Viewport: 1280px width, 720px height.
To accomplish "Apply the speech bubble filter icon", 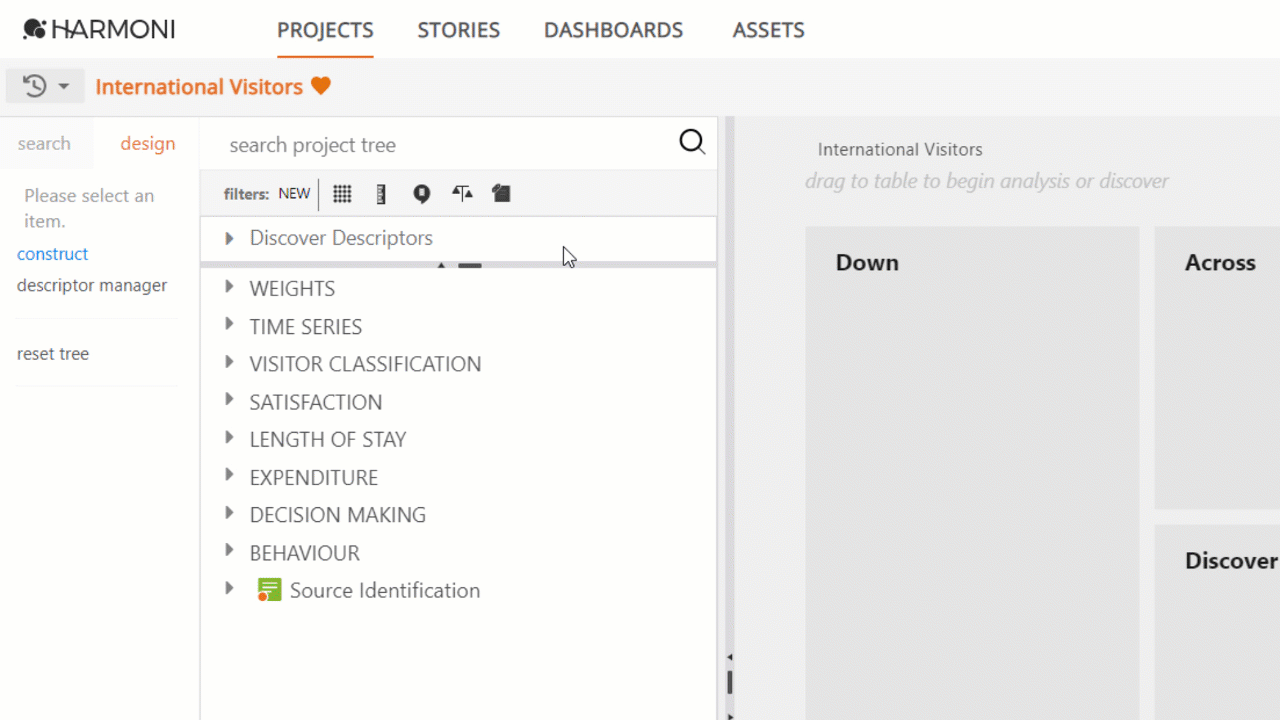I will click(422, 194).
